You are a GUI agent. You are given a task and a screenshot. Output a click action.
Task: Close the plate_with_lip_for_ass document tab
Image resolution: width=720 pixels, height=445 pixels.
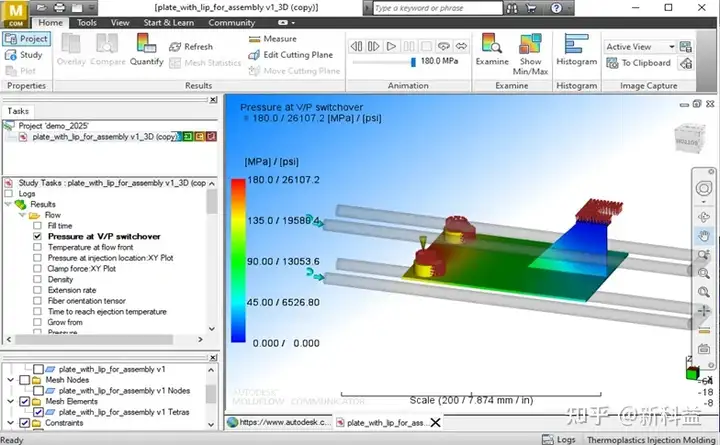click(435, 422)
